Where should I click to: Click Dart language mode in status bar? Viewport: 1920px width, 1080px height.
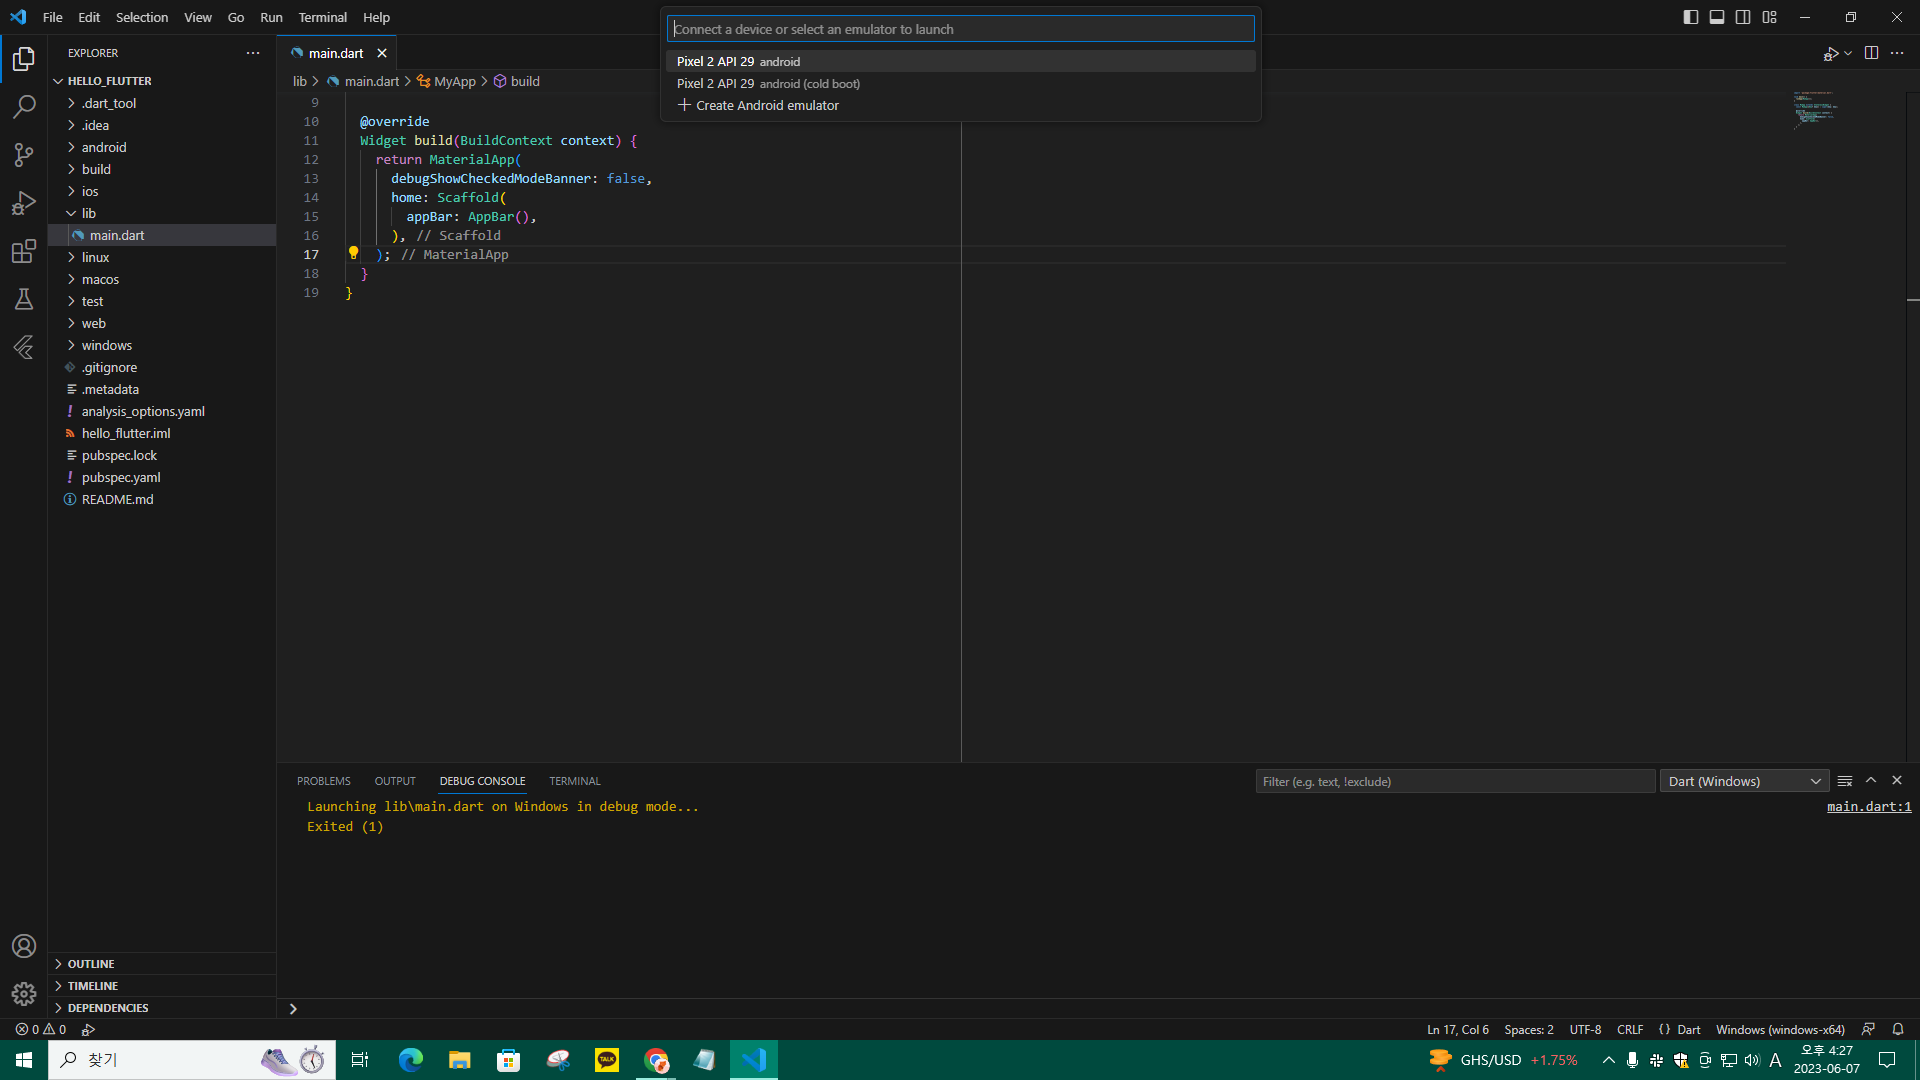coord(1689,1029)
